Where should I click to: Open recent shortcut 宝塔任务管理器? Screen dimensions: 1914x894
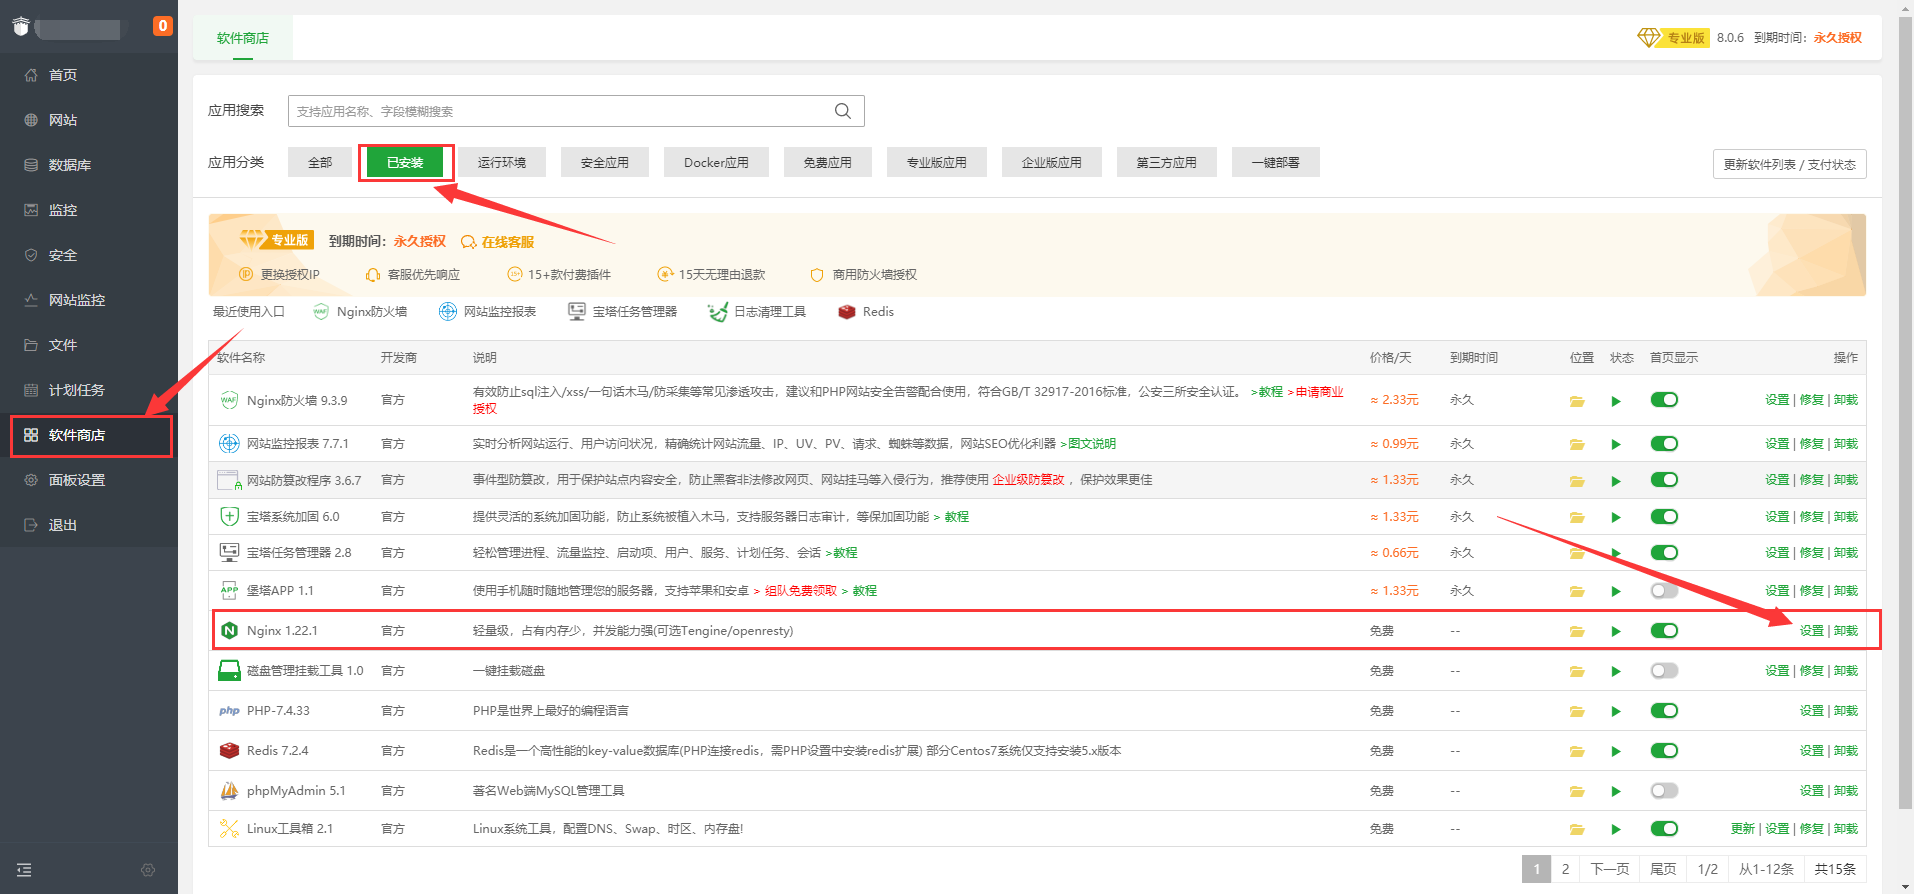point(622,312)
